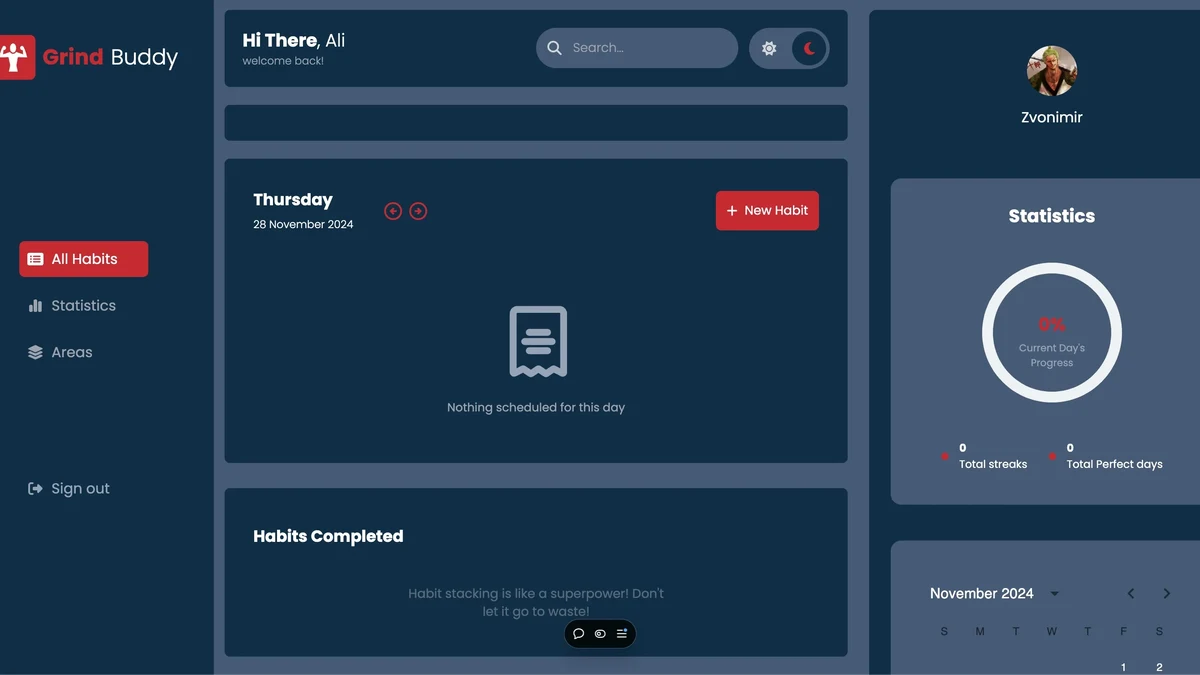
Task: Switch to dark mode via moon icon
Action: click(x=809, y=48)
